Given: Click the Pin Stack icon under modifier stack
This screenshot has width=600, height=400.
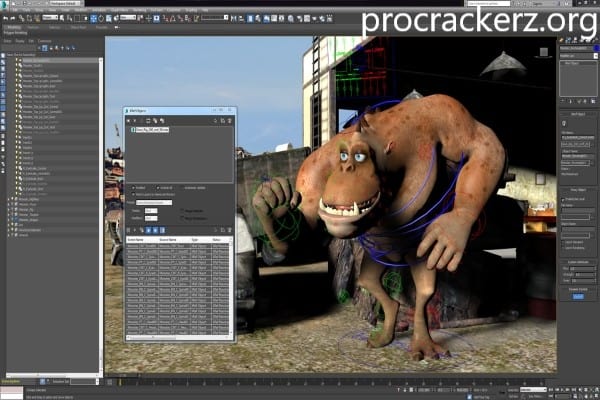Looking at the screenshot, I should click(562, 101).
